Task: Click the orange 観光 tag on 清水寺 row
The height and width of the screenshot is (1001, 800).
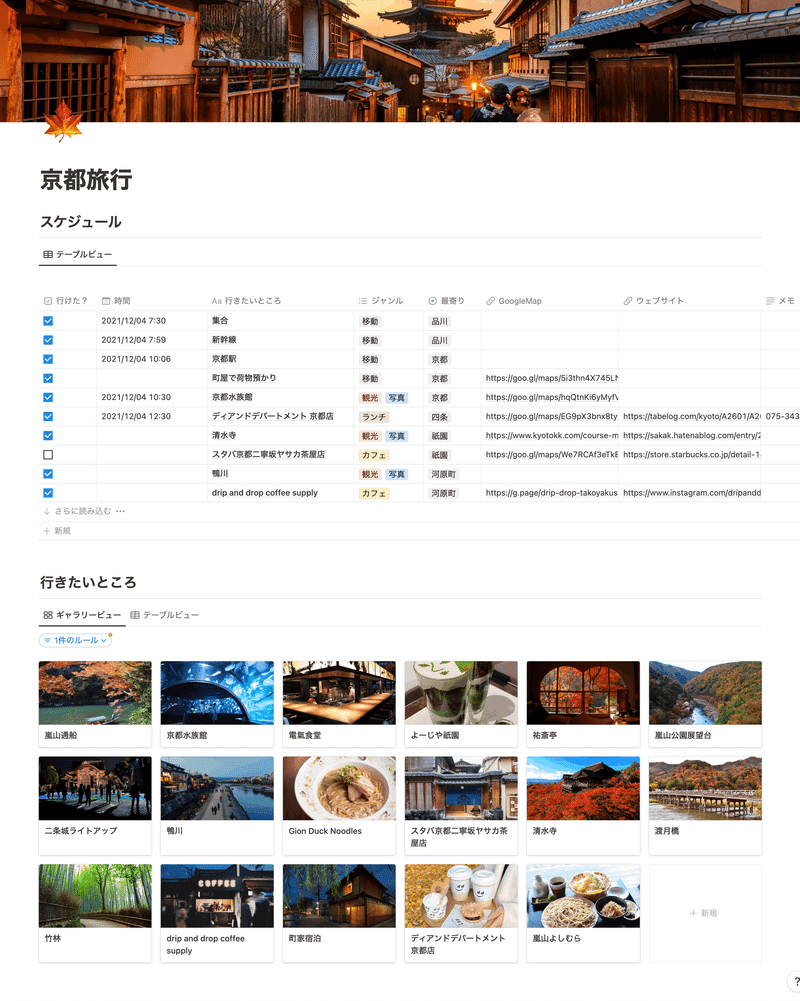Action: click(370, 436)
